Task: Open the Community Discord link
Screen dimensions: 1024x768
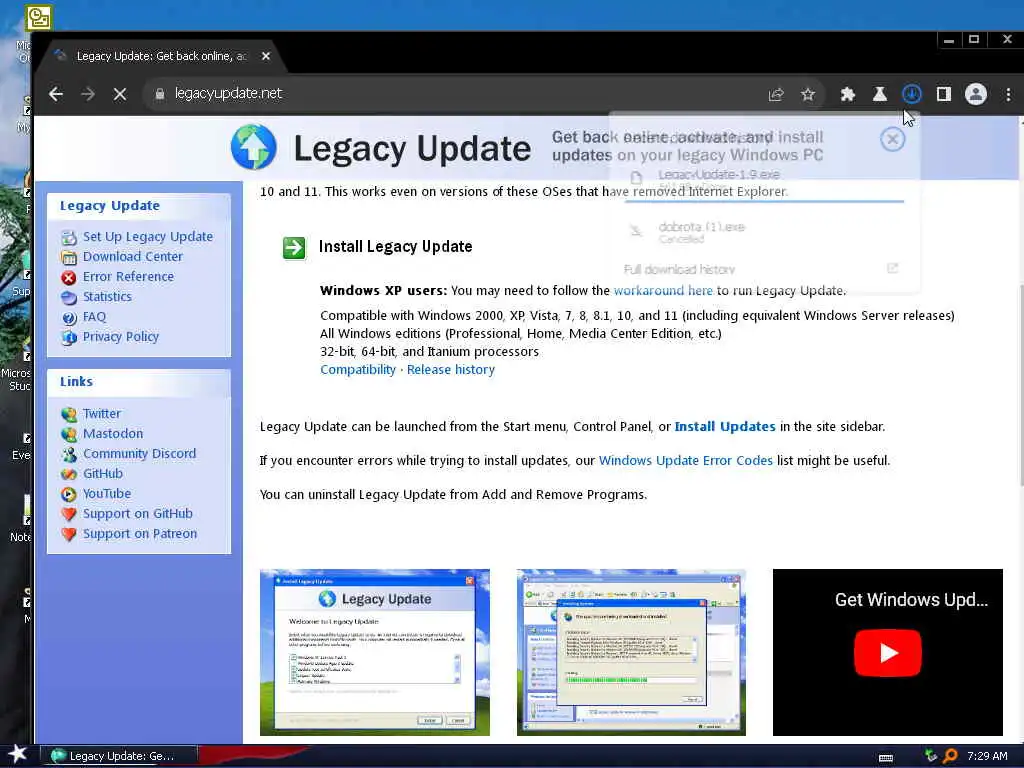Action: [139, 454]
